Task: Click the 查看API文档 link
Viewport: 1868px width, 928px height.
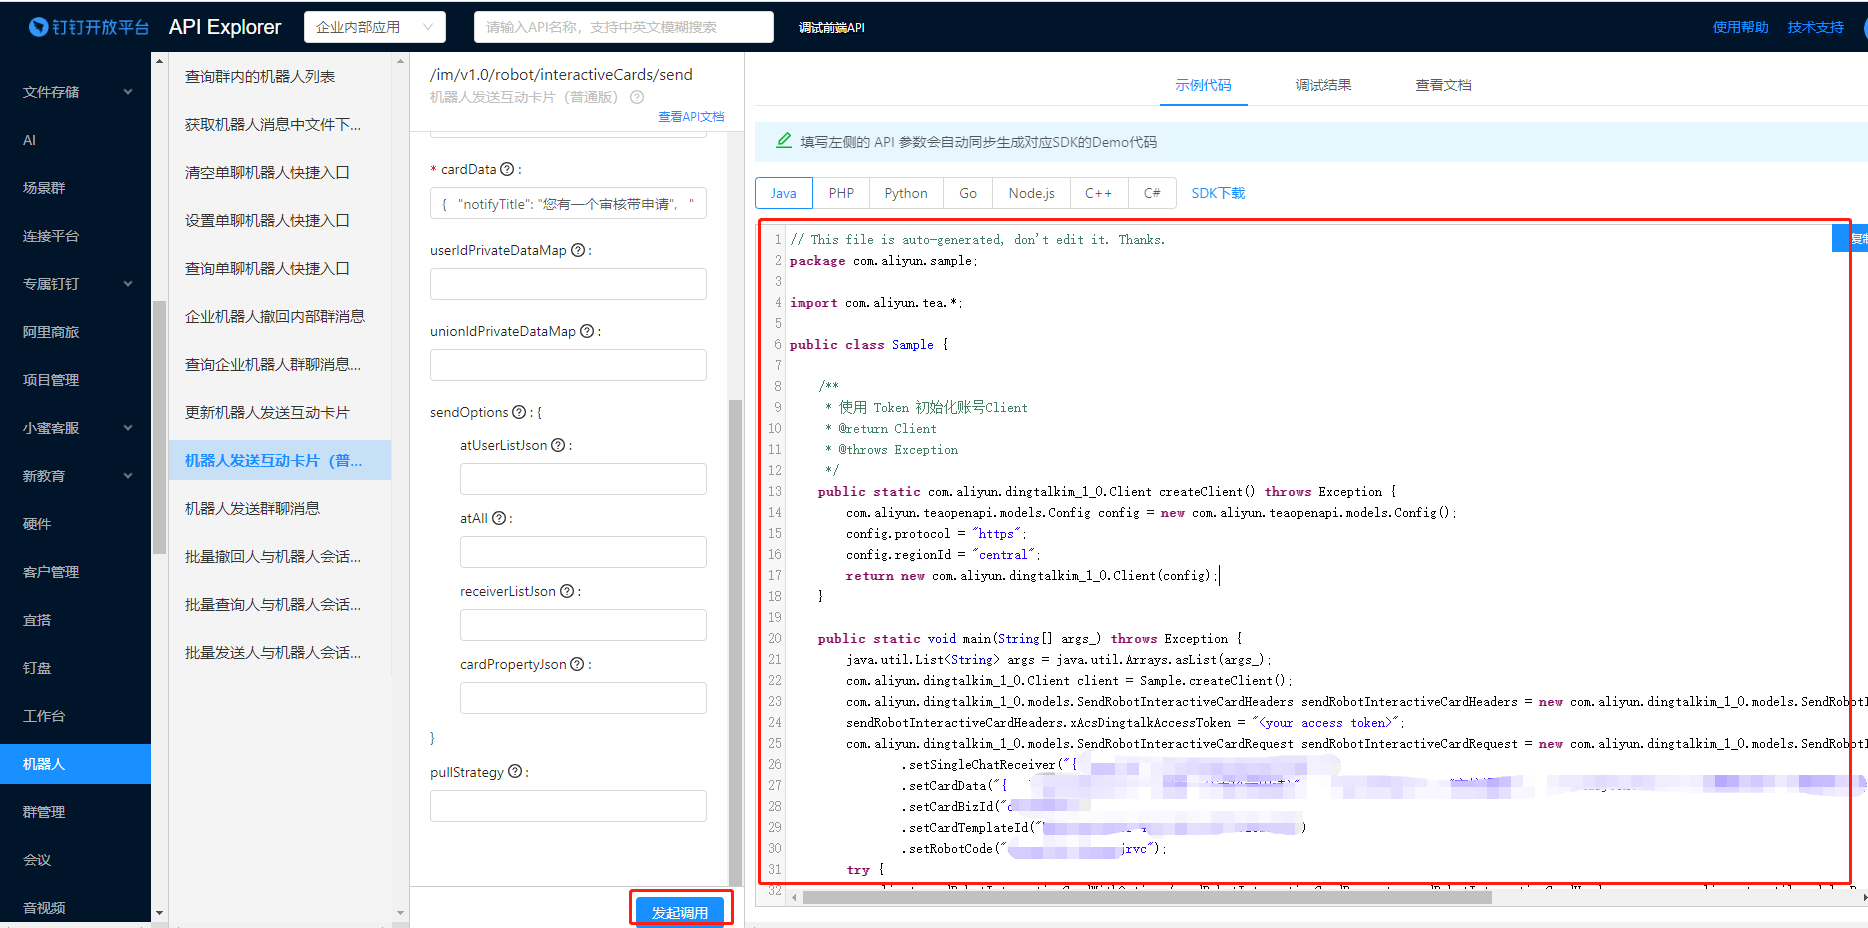Action: coord(691,117)
